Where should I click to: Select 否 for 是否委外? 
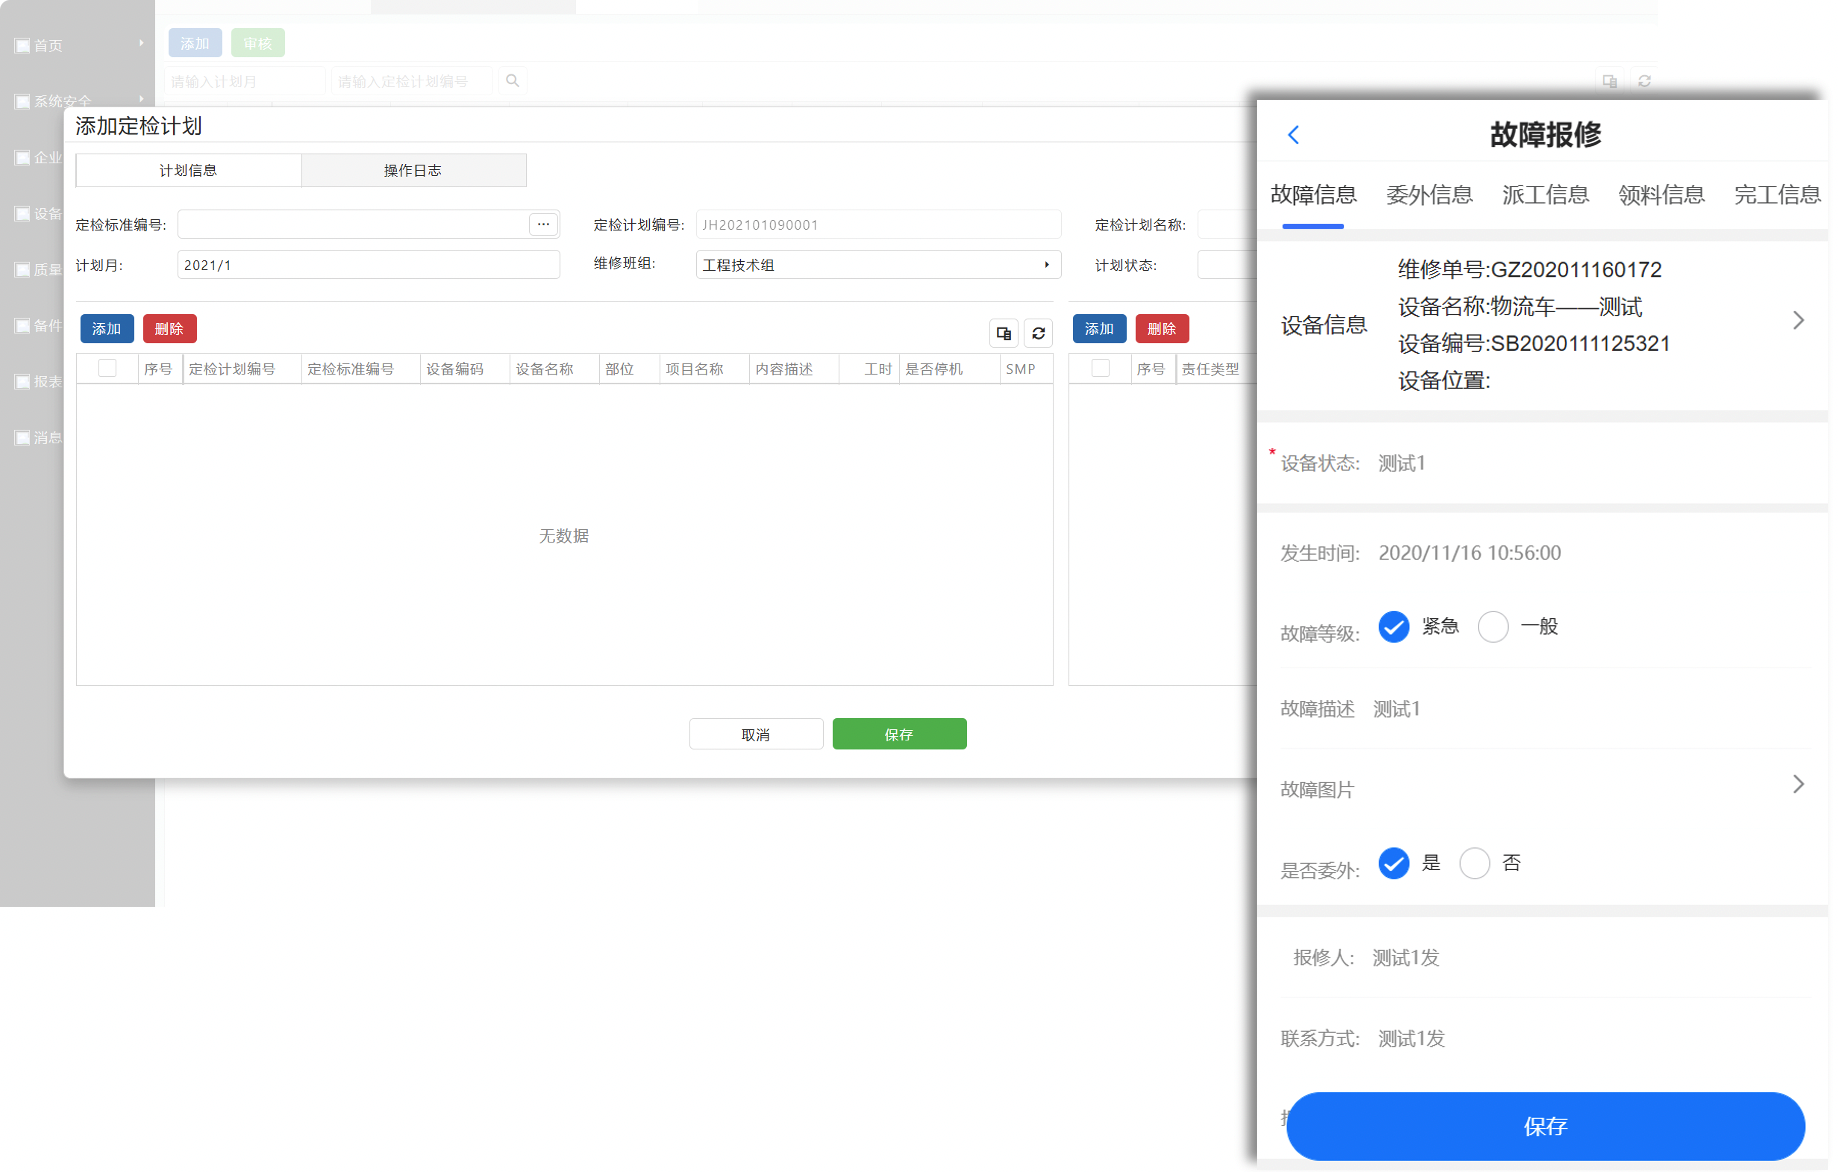coord(1474,863)
